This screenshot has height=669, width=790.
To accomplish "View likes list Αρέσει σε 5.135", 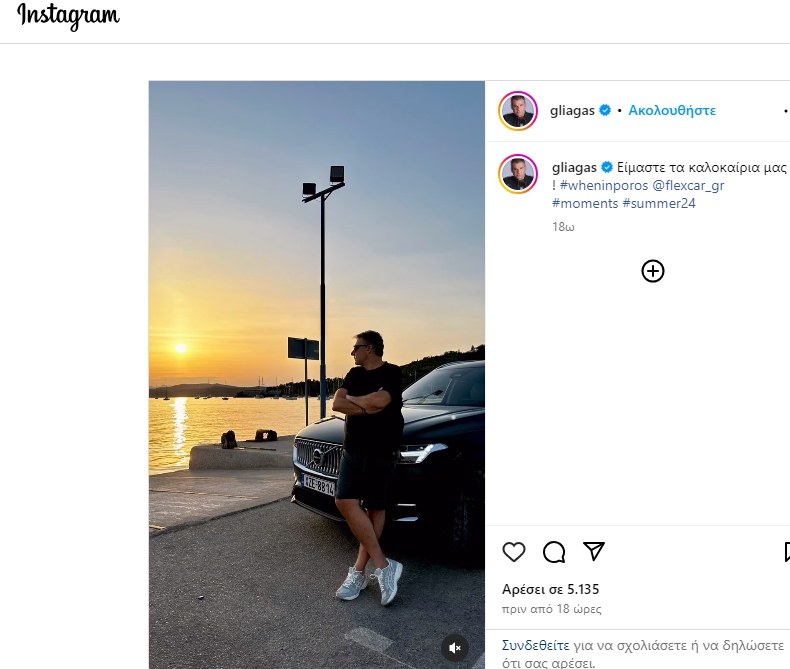I will coord(550,589).
